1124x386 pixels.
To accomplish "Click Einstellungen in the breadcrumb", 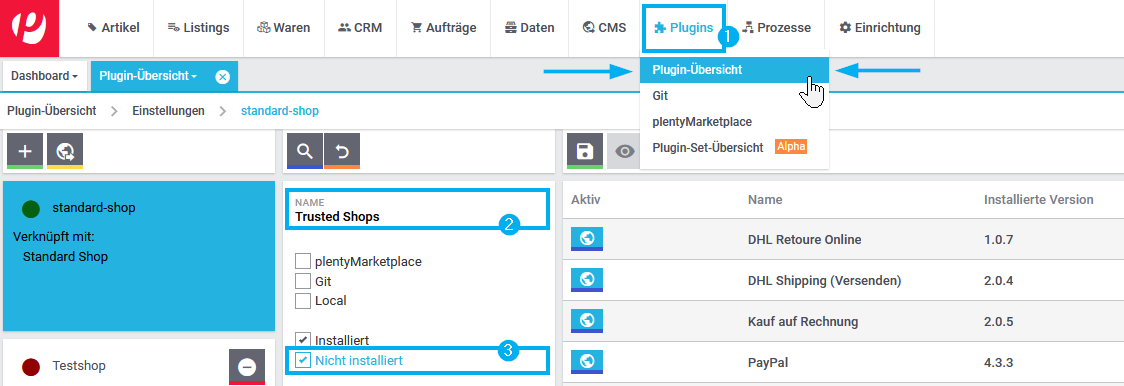I will 168,111.
